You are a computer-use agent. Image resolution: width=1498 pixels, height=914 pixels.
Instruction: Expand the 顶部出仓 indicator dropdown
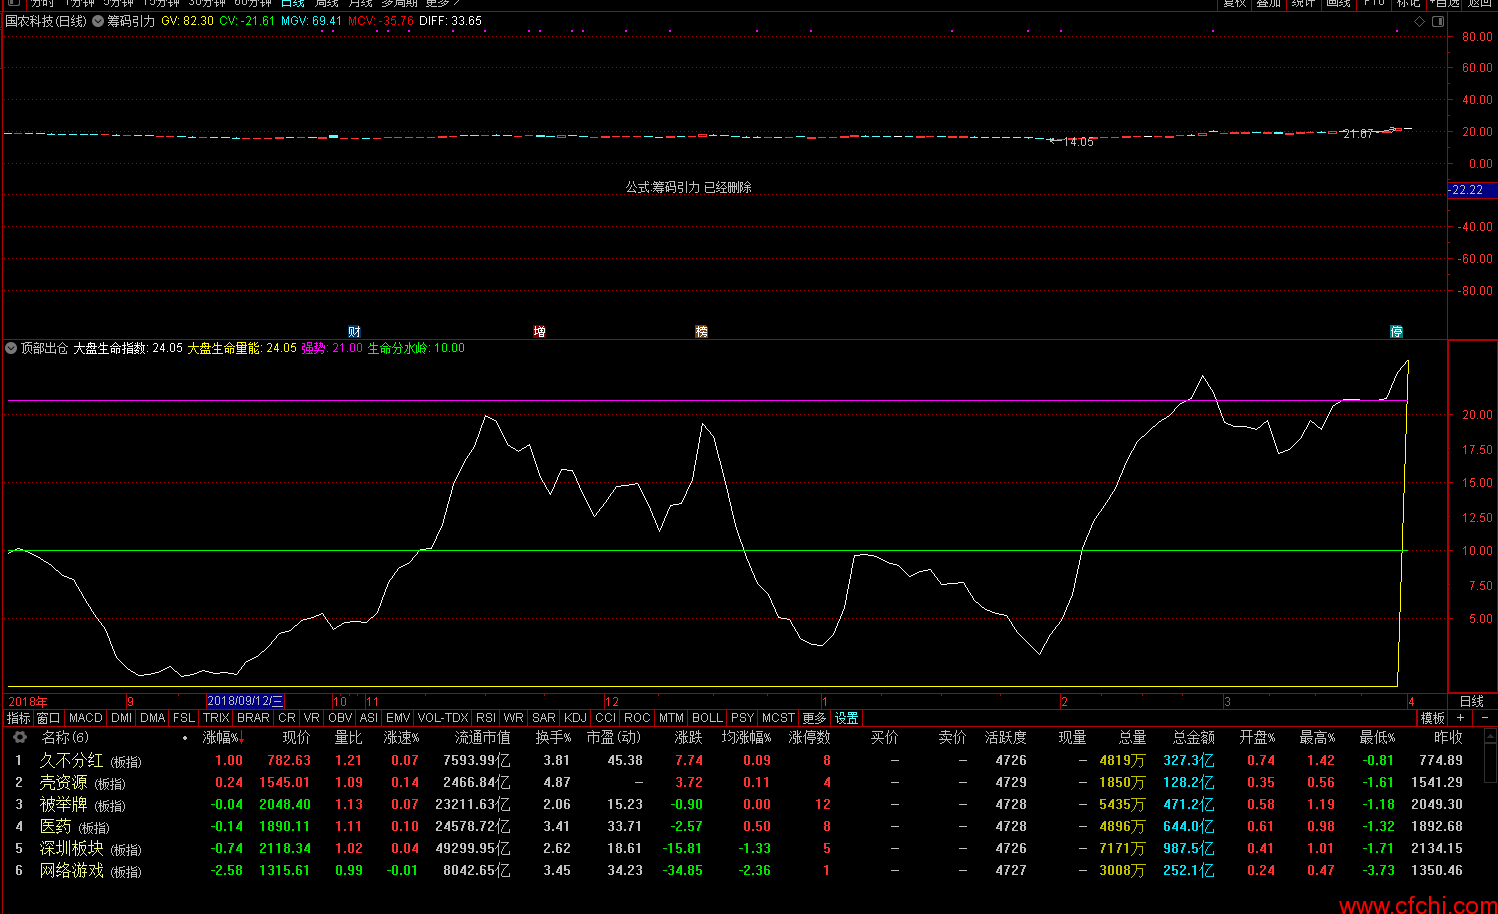click(11, 348)
